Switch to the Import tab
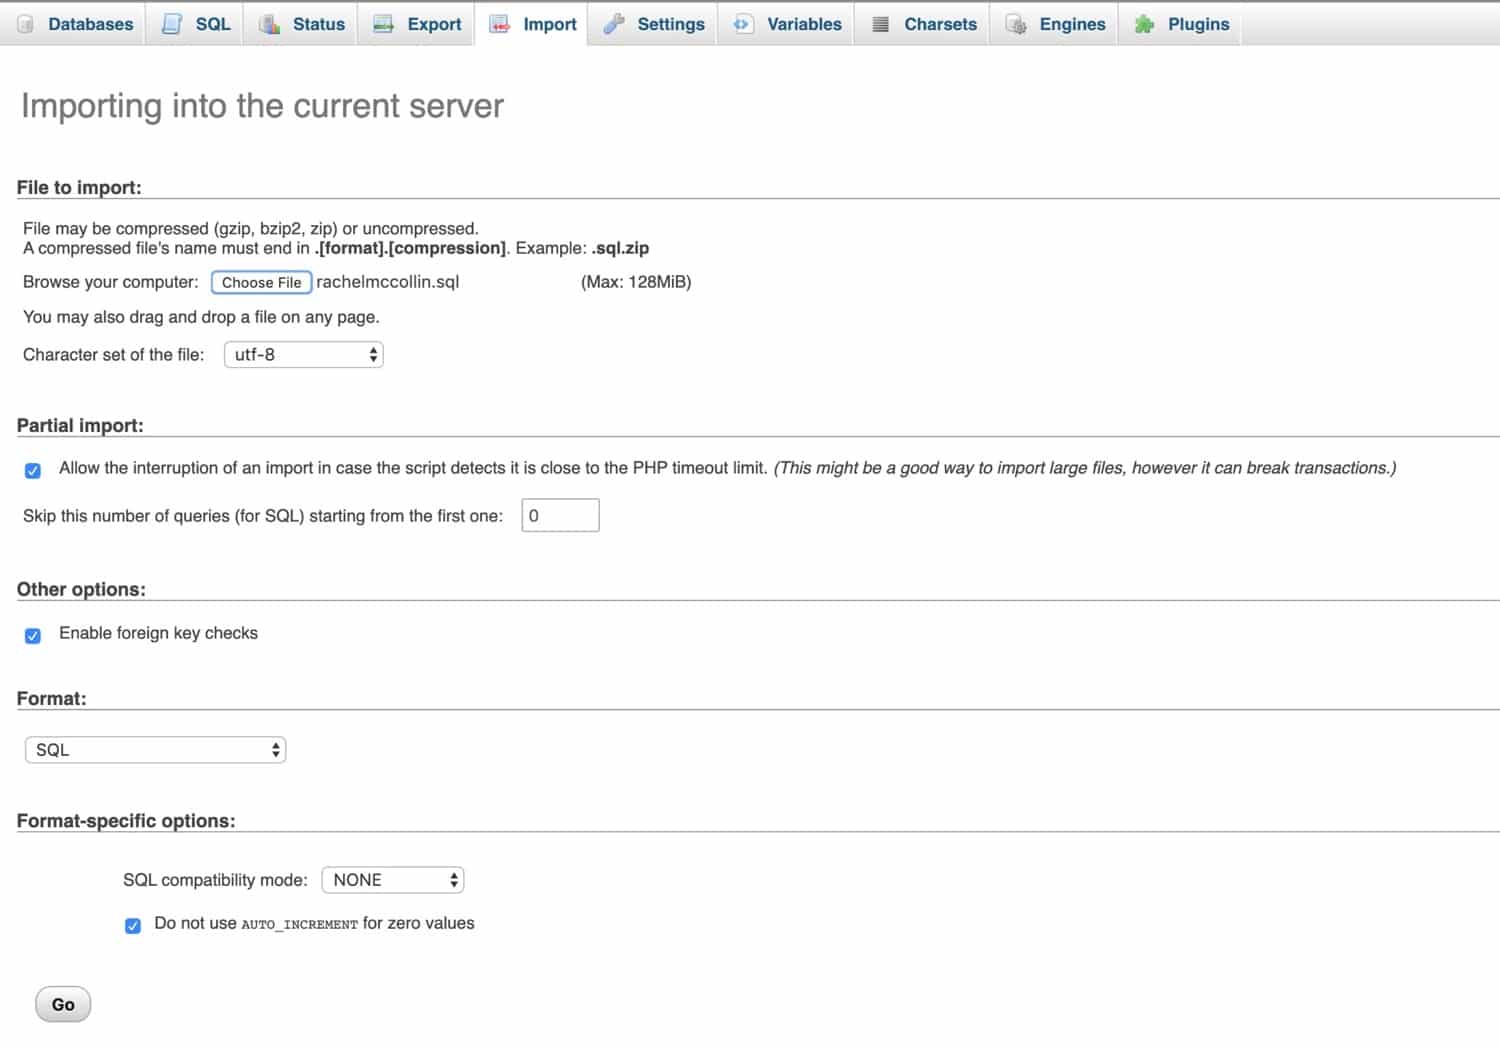This screenshot has width=1500, height=1046. click(532, 23)
